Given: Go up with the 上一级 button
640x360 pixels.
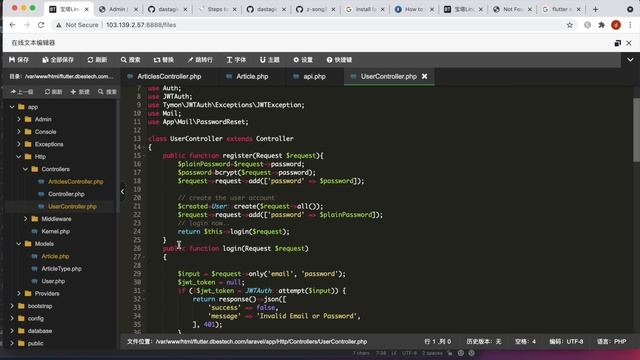Looking at the screenshot, I should [x=22, y=92].
